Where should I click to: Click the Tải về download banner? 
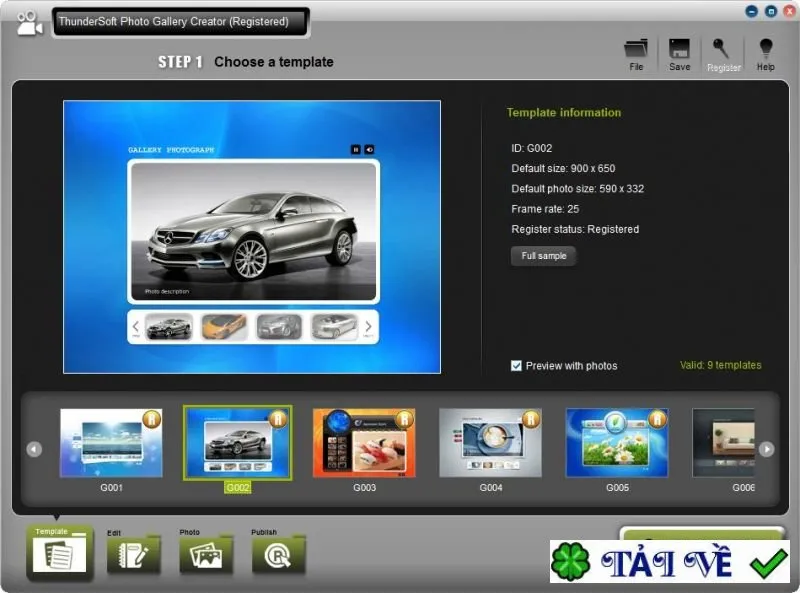[669, 561]
